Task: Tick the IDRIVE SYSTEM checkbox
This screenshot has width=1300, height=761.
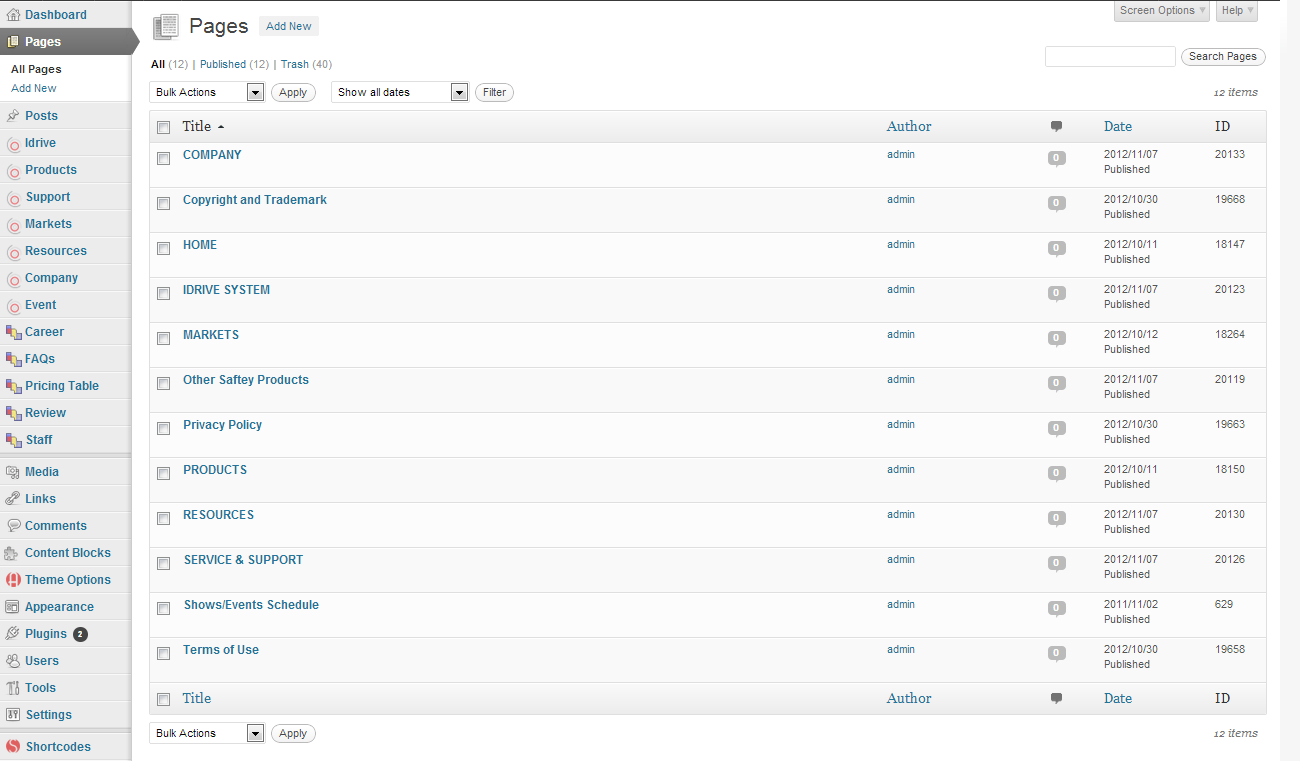Action: click(x=163, y=293)
